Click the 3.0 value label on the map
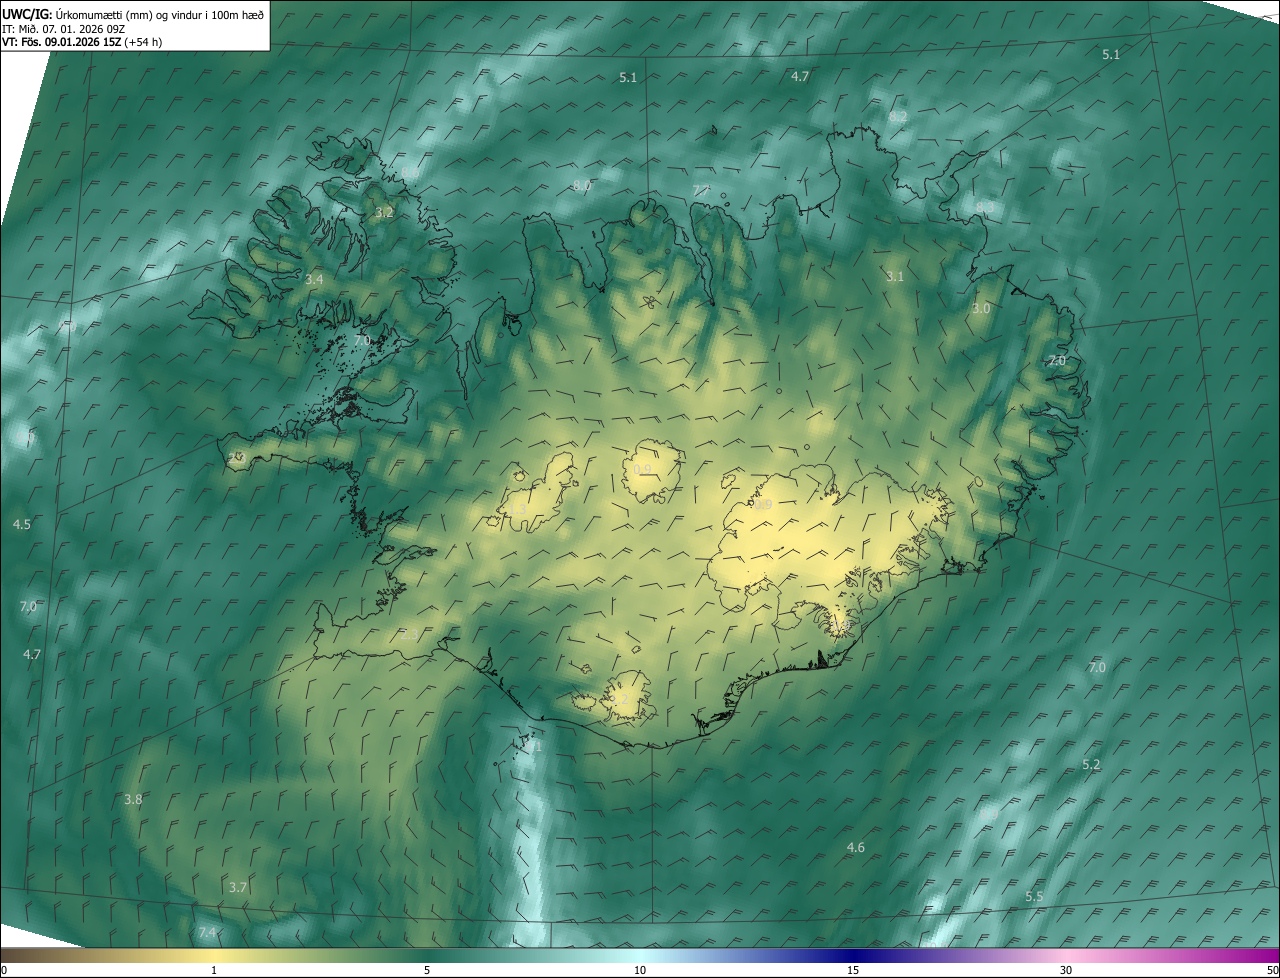 pyautogui.click(x=981, y=309)
